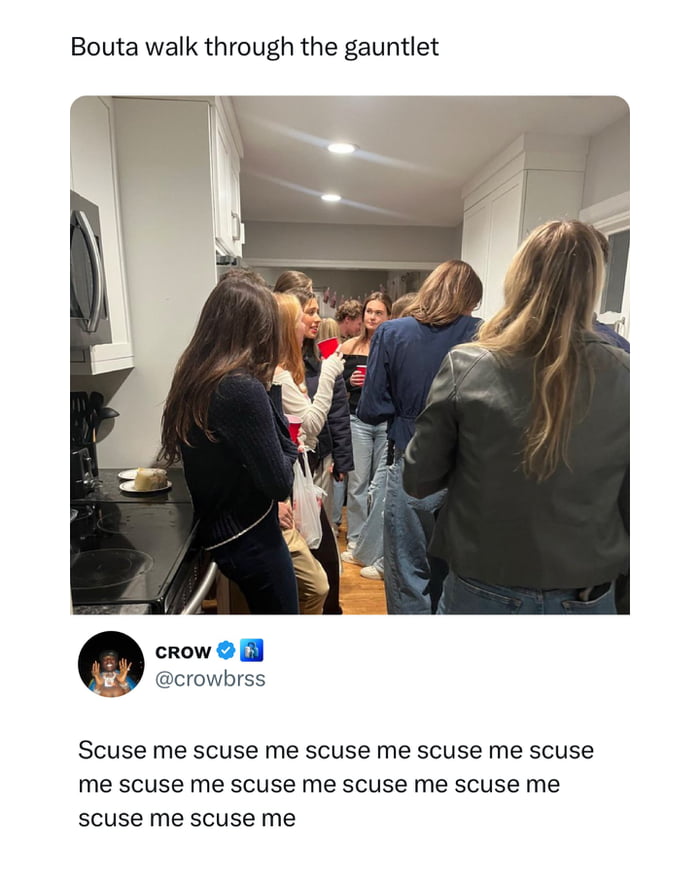Click the square affiliate badge beside checkmark
This screenshot has width=700, height=874.
251,650
